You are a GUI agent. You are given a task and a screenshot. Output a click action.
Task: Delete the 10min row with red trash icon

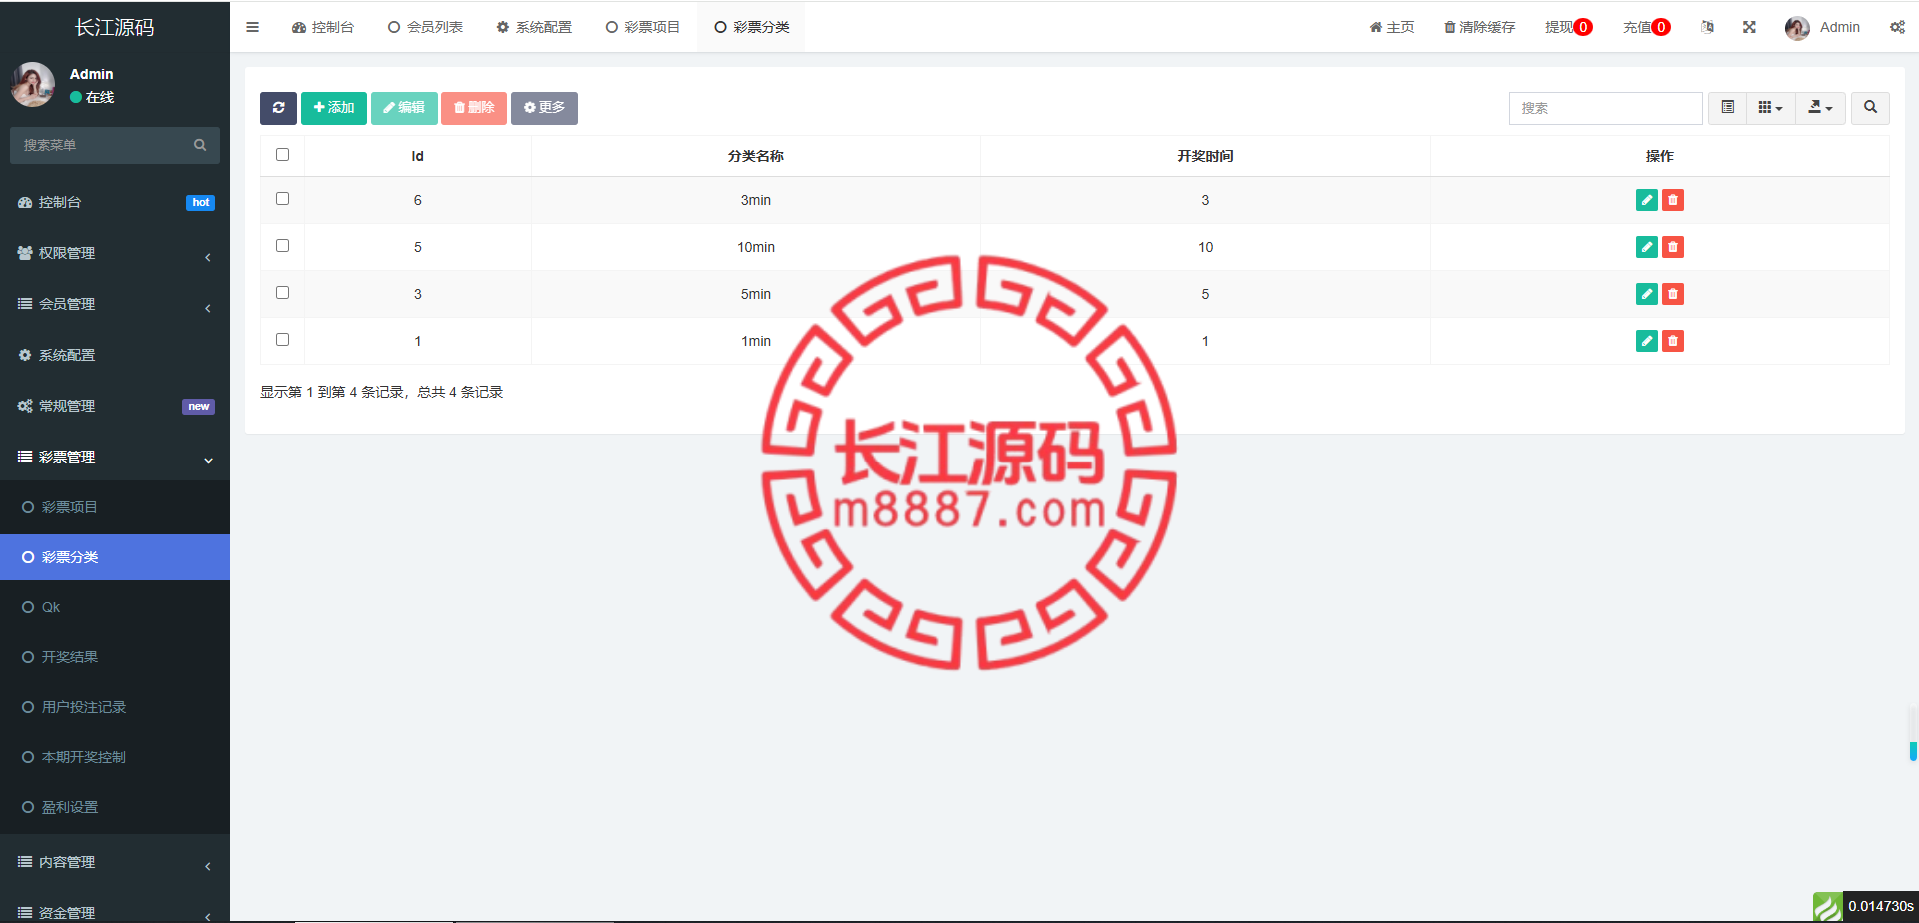tap(1672, 247)
